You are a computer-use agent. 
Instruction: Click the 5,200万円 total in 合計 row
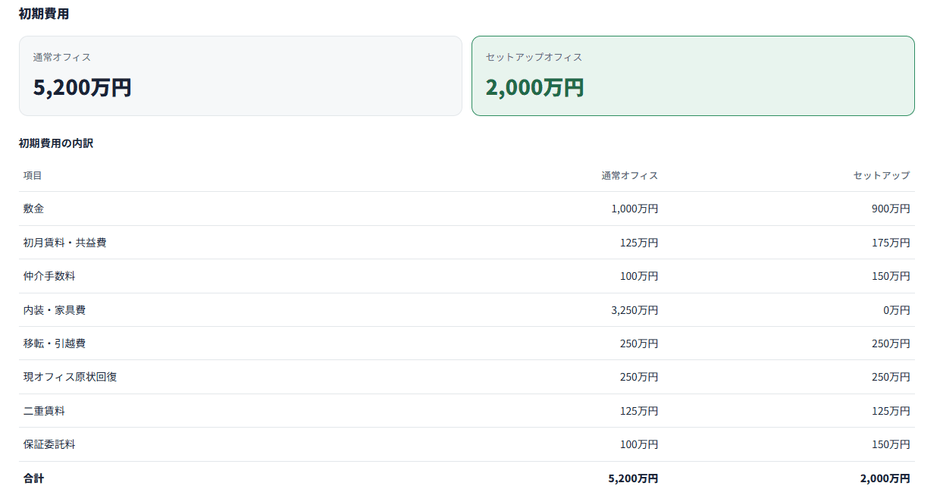pyautogui.click(x=633, y=479)
